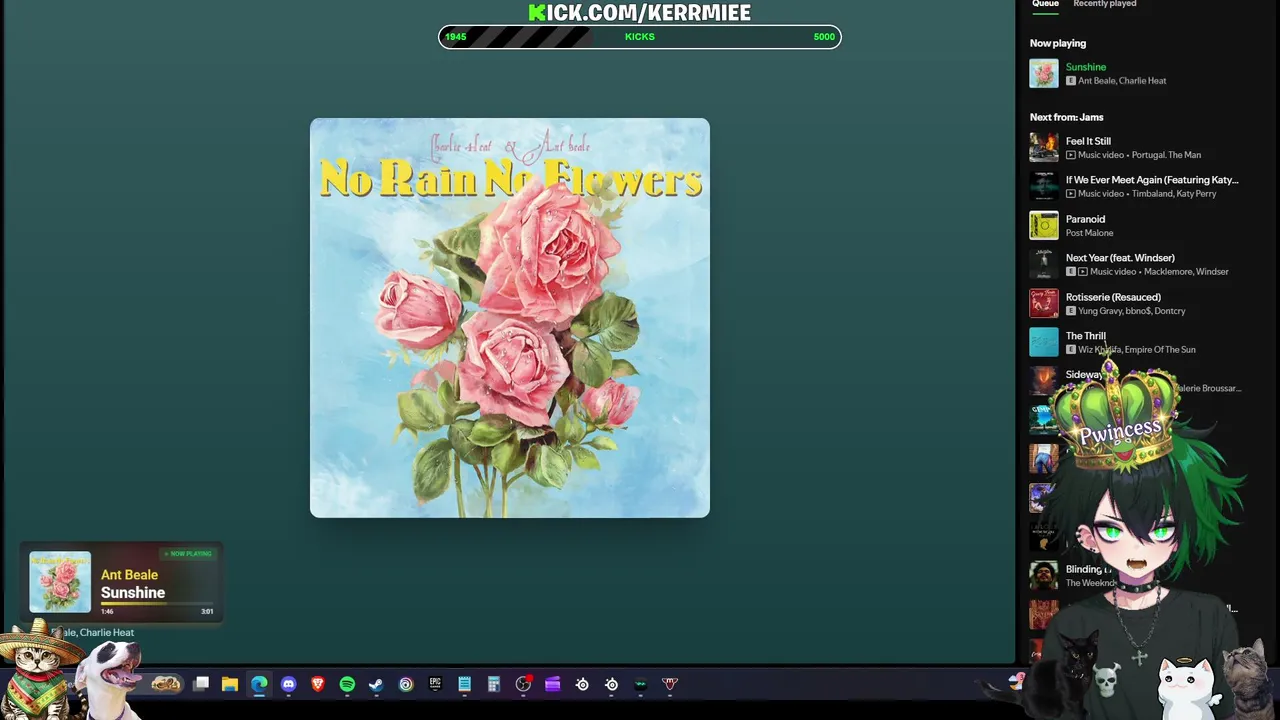1280x720 pixels.
Task: Open artist link Yung Gravy, bbno$, Dontcry
Action: 1132,311
